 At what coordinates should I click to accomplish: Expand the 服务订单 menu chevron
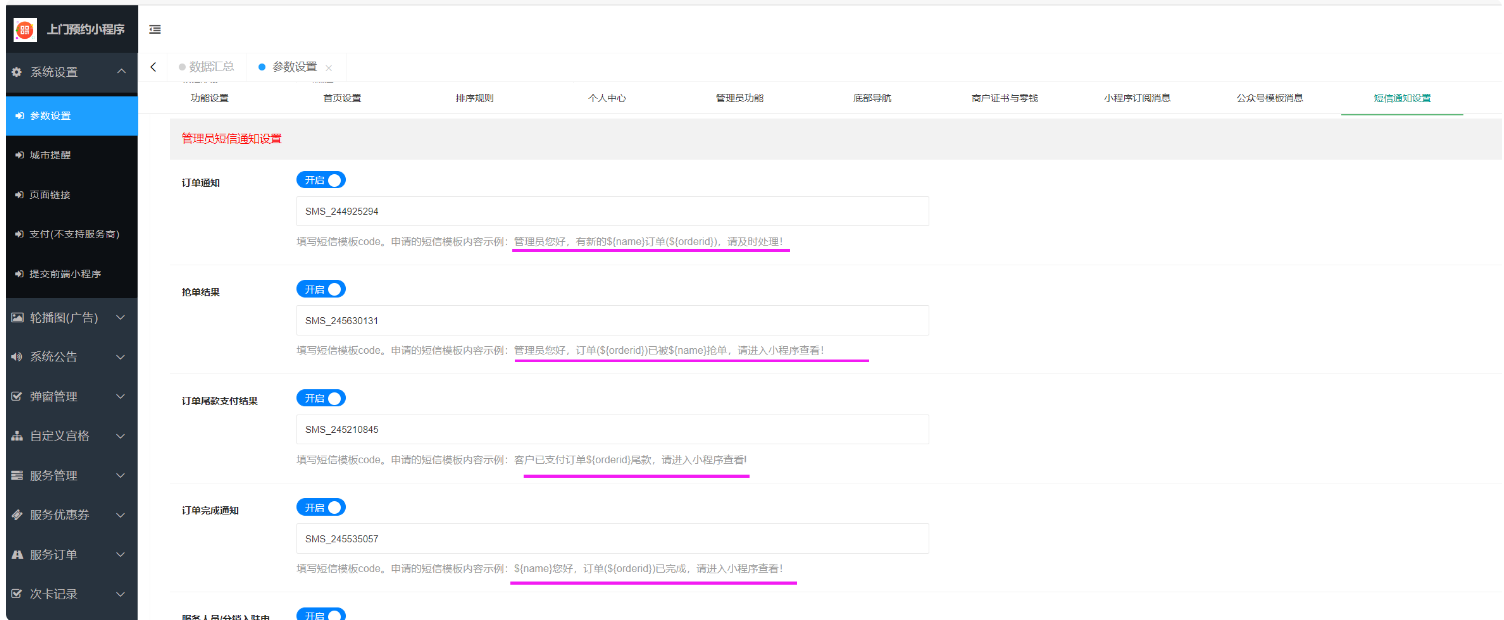point(121,554)
